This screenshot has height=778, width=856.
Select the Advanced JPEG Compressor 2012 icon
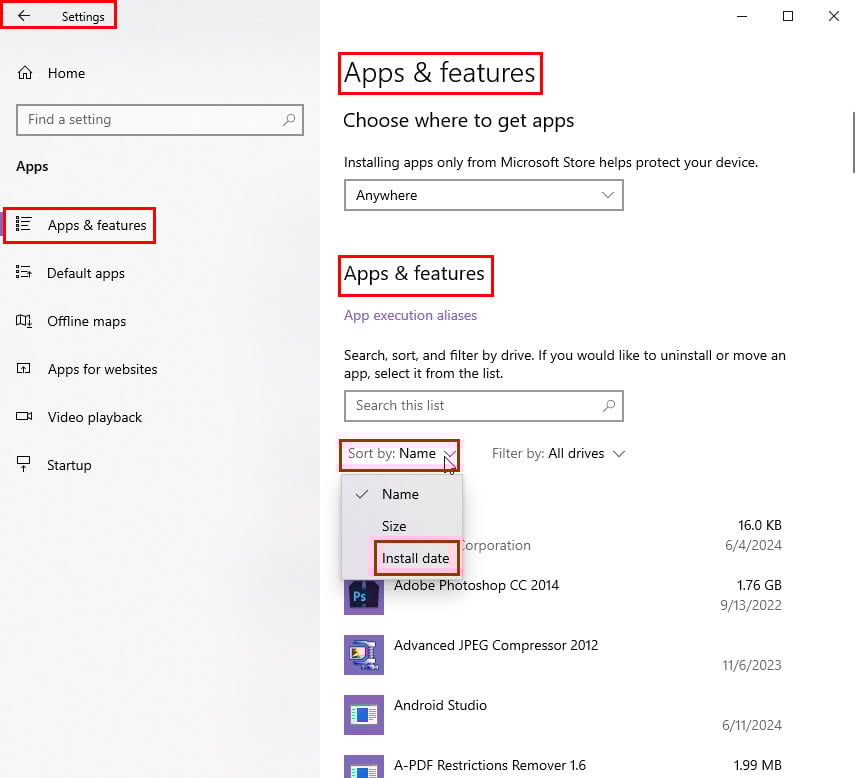tap(364, 655)
